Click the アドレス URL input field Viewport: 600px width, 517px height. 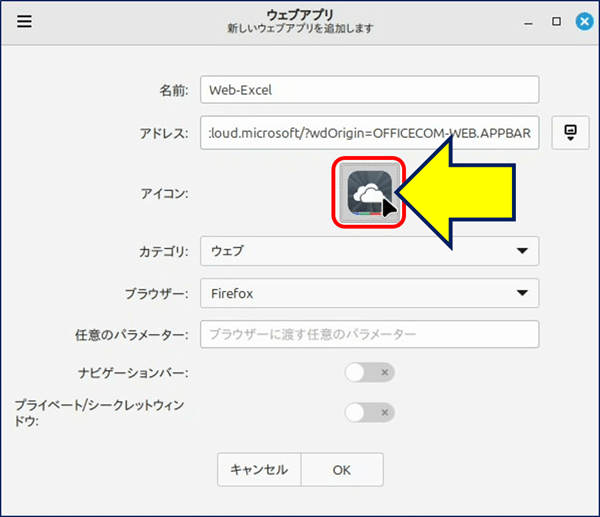(x=369, y=133)
